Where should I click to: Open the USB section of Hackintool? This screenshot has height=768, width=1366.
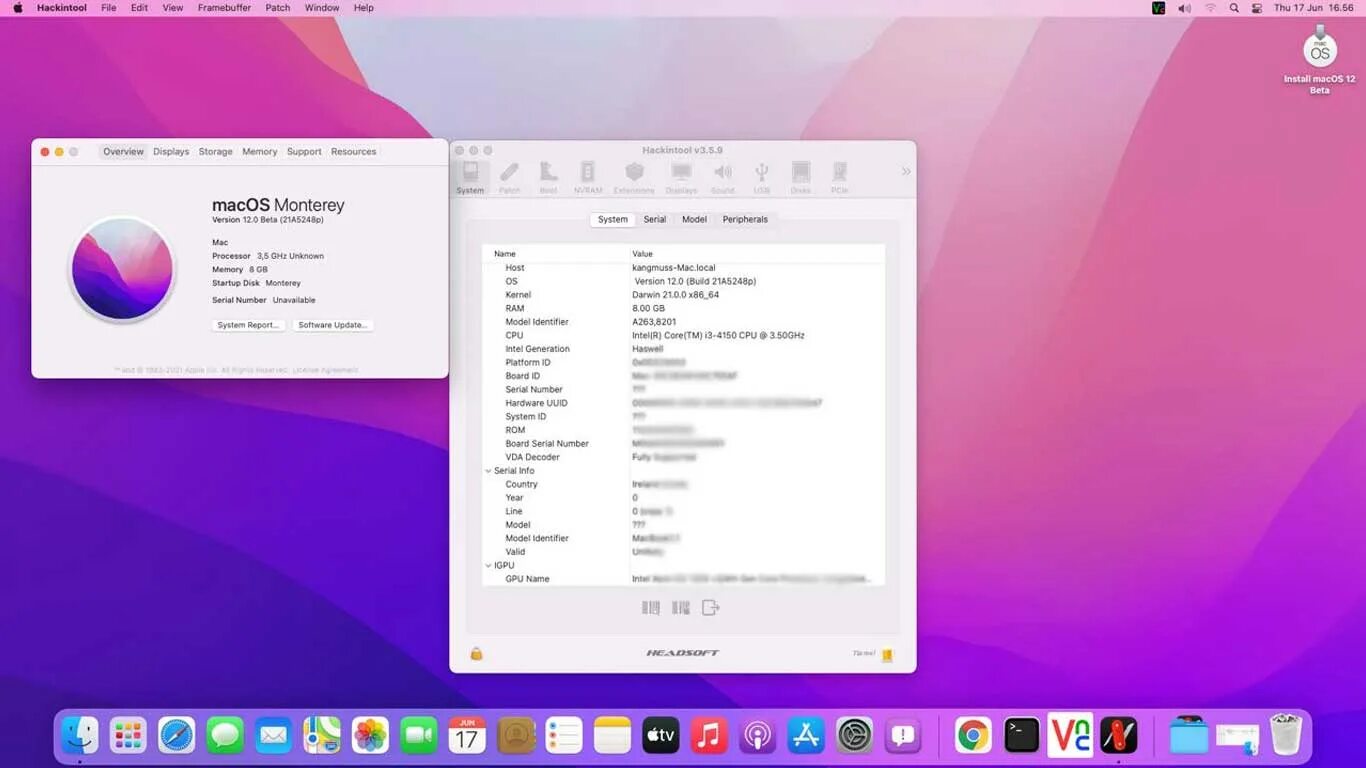[x=761, y=172]
